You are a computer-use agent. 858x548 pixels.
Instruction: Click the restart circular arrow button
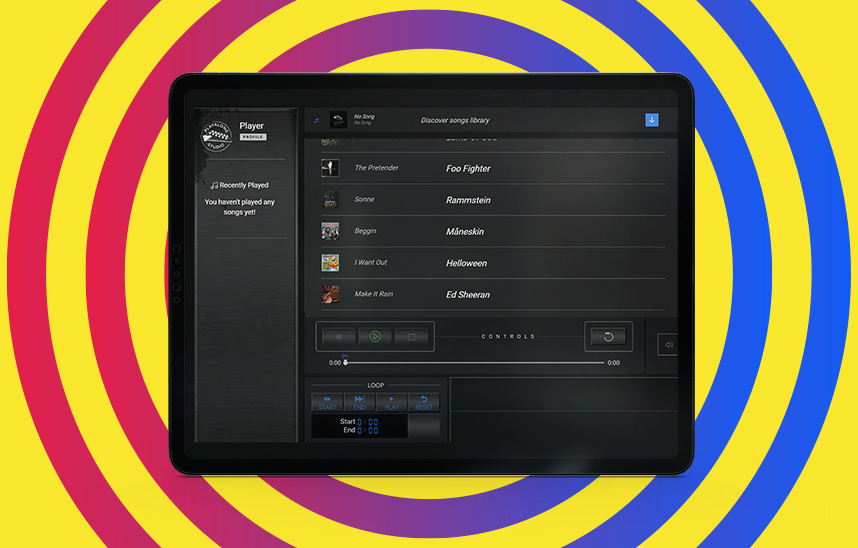click(x=608, y=337)
